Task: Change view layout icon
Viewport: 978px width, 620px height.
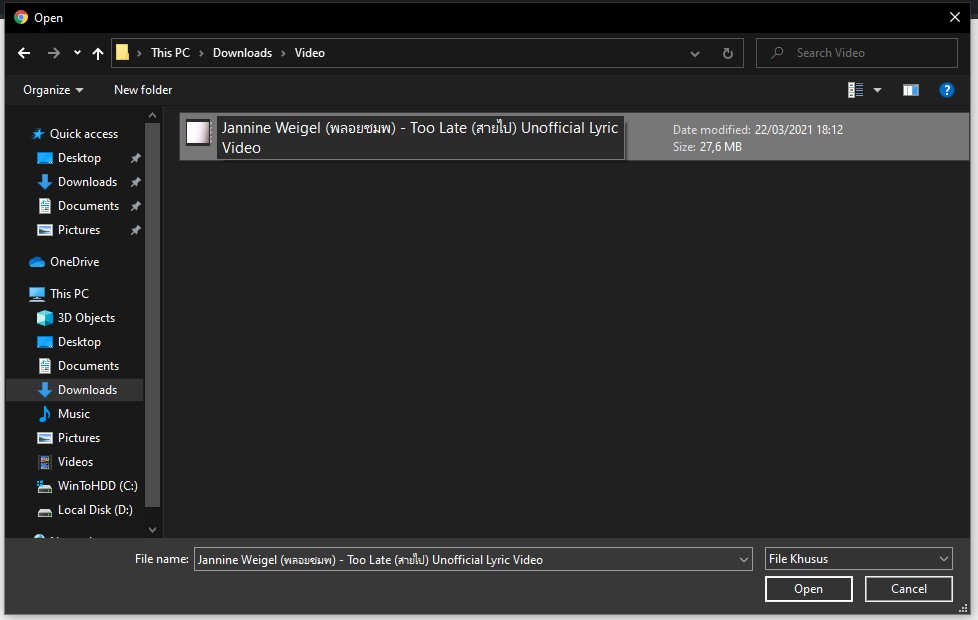Action: 855,90
